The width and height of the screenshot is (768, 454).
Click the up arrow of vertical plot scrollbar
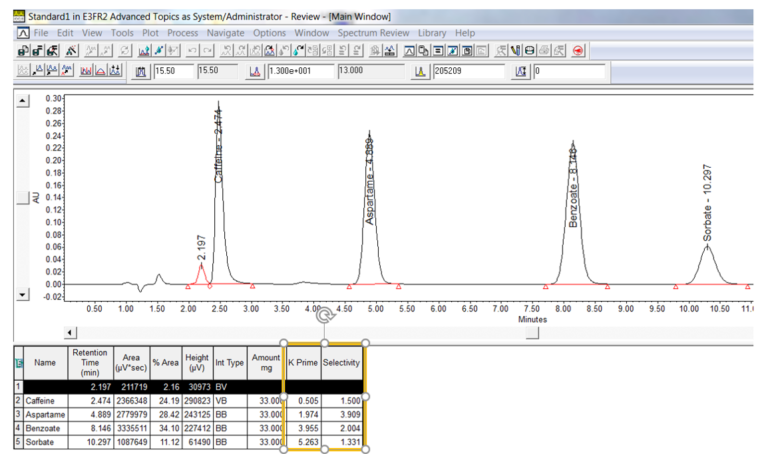pyautogui.click(x=23, y=101)
